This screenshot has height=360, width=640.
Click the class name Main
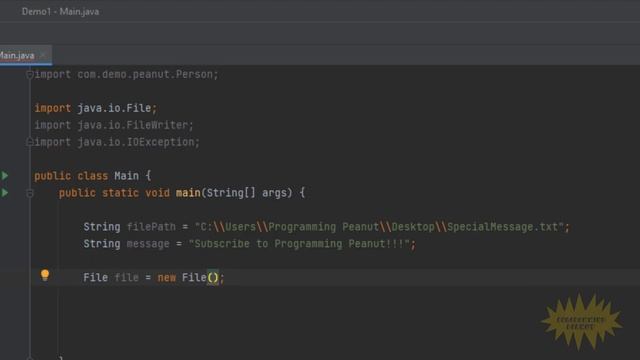coord(127,176)
